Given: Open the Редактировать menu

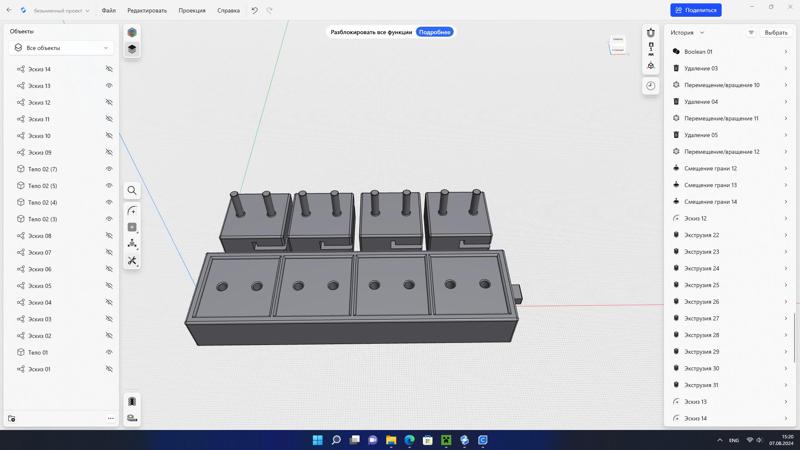Looking at the screenshot, I should tap(147, 10).
